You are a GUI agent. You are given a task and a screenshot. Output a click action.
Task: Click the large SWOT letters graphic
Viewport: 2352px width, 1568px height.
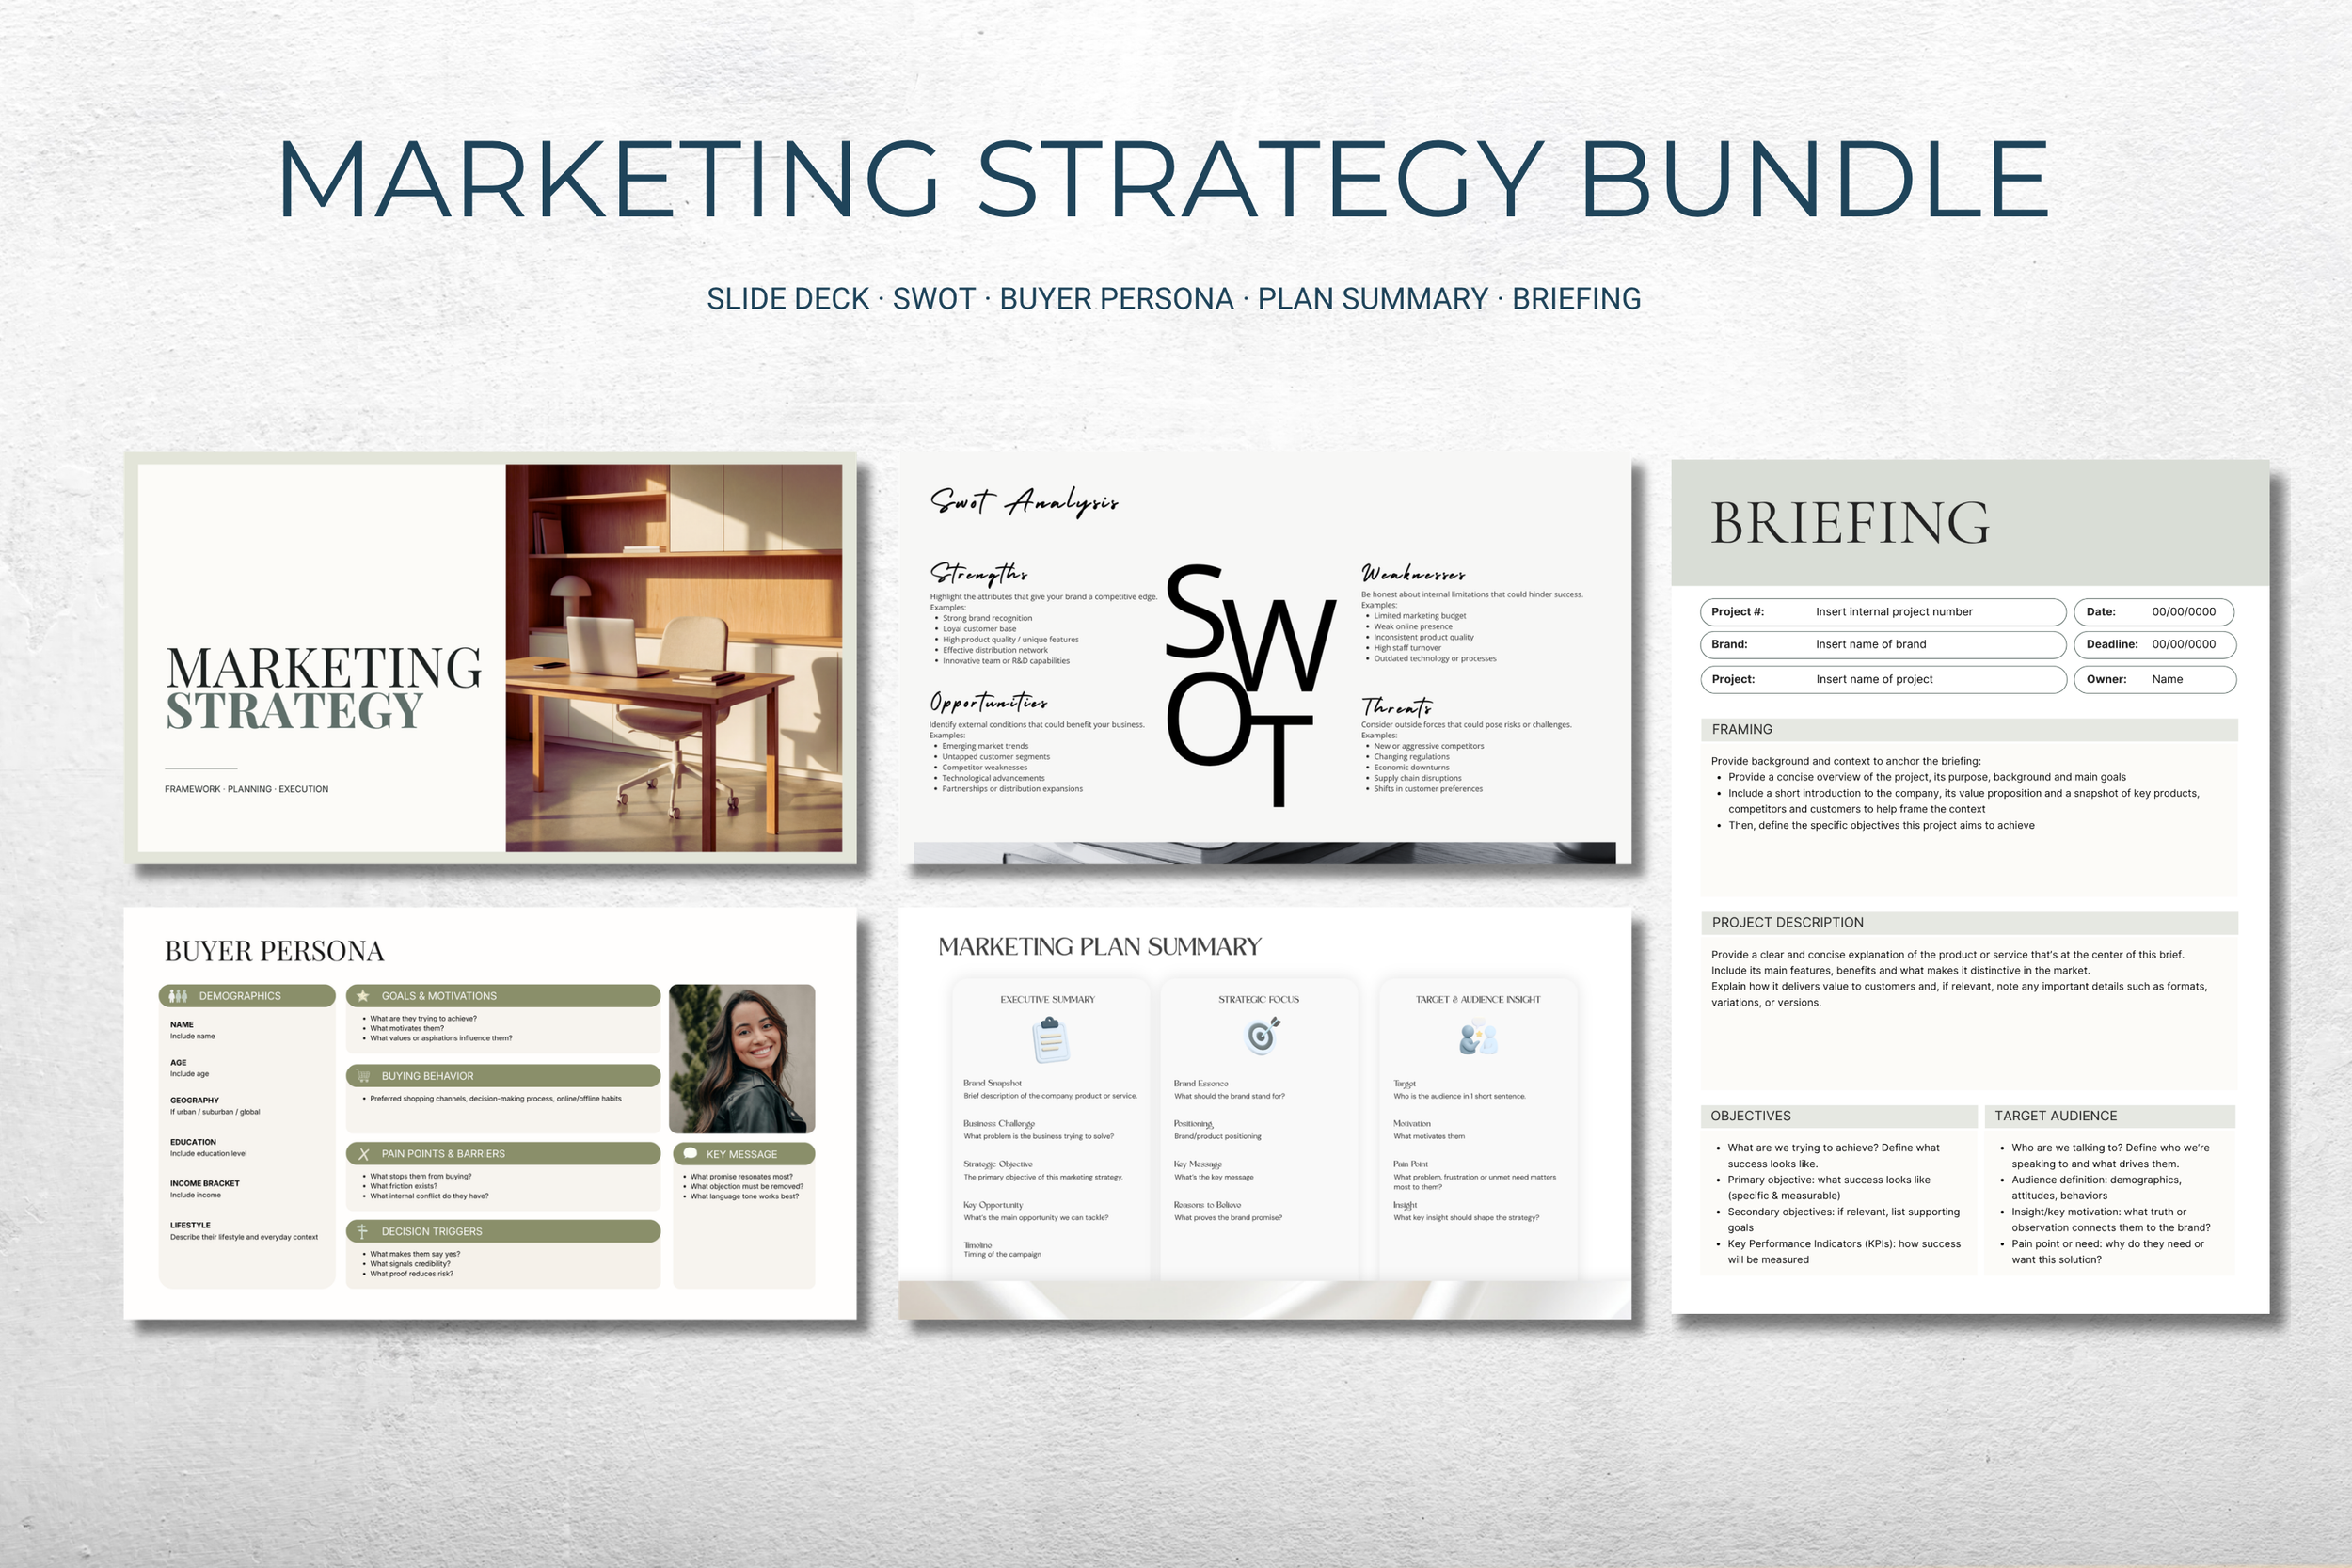pyautogui.click(x=1250, y=685)
